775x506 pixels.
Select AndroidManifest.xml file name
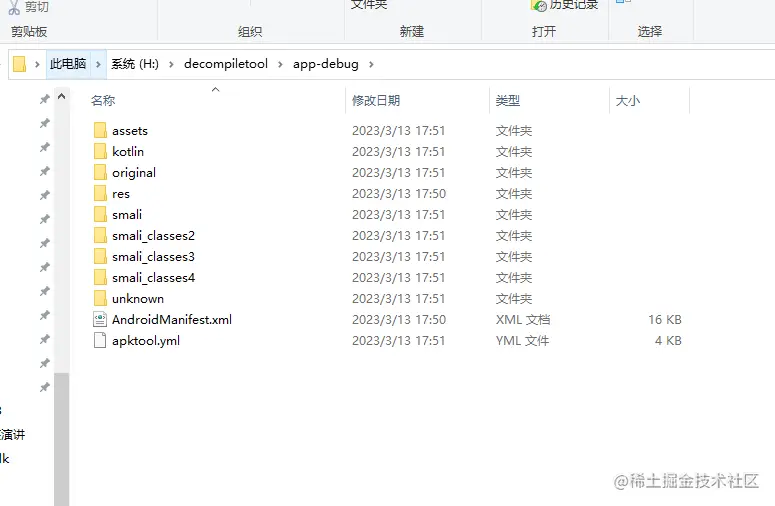(172, 320)
